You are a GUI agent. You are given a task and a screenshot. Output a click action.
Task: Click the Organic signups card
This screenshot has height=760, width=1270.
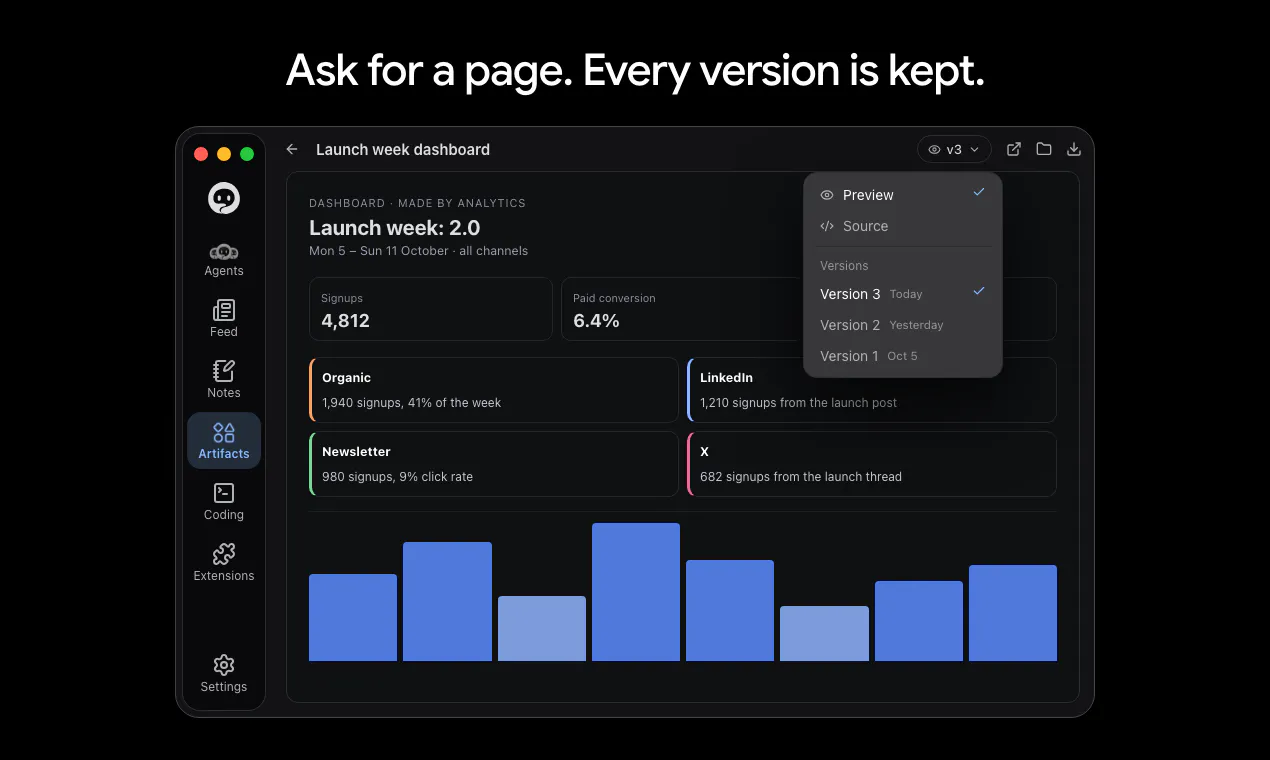[x=494, y=390]
